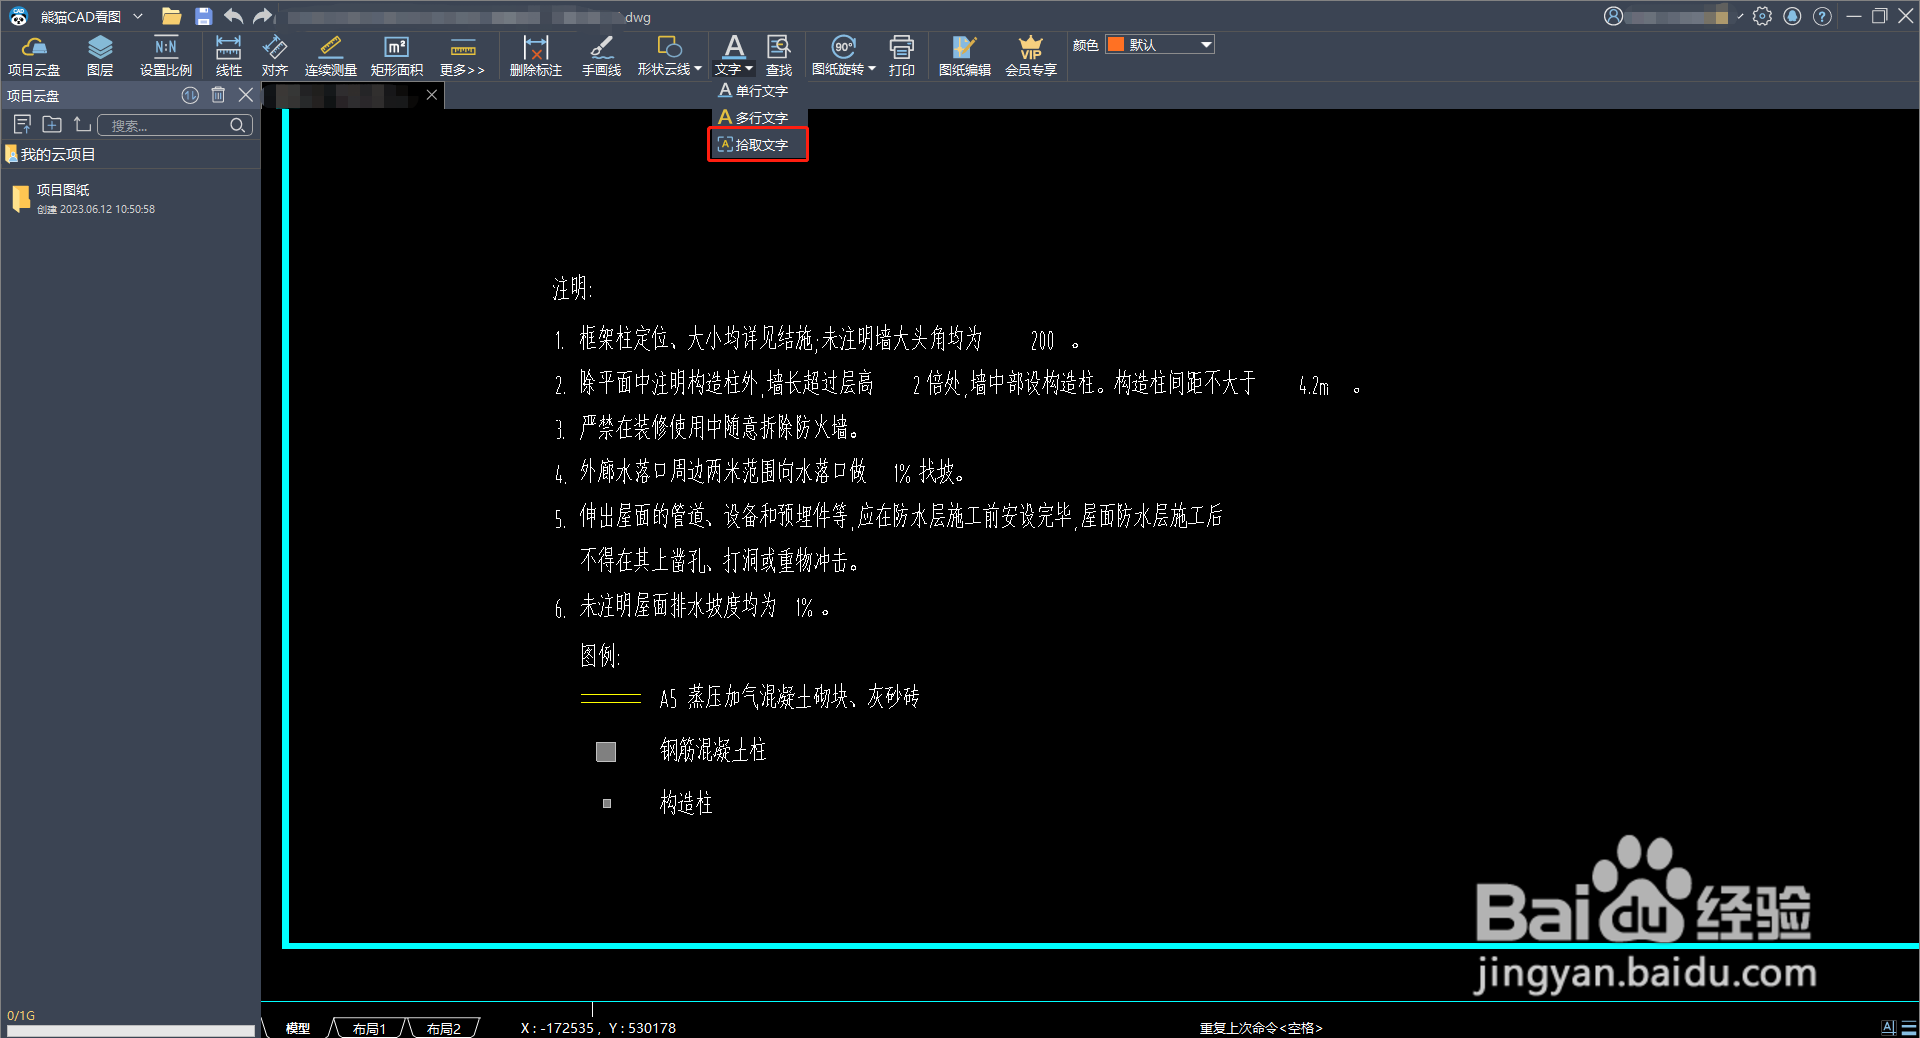Screen dimensions: 1920x1038
Task: Select the 形状云线 shape cloud tool
Action: tap(664, 56)
